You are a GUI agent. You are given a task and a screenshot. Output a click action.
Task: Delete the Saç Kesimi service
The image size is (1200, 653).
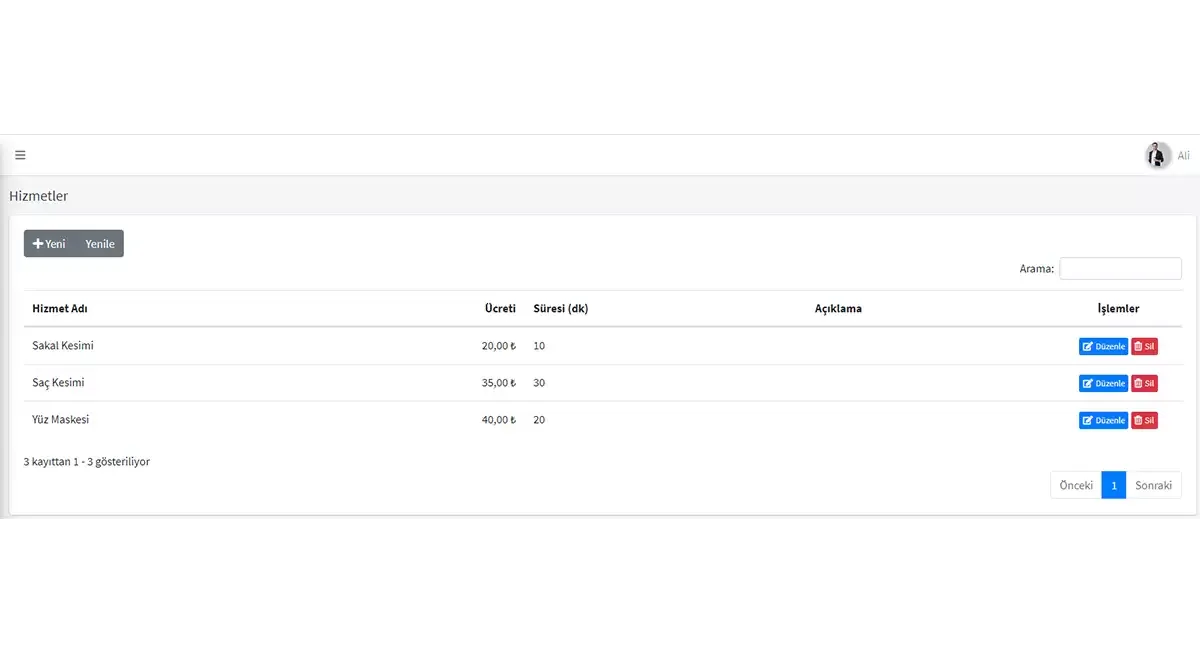(x=1144, y=384)
